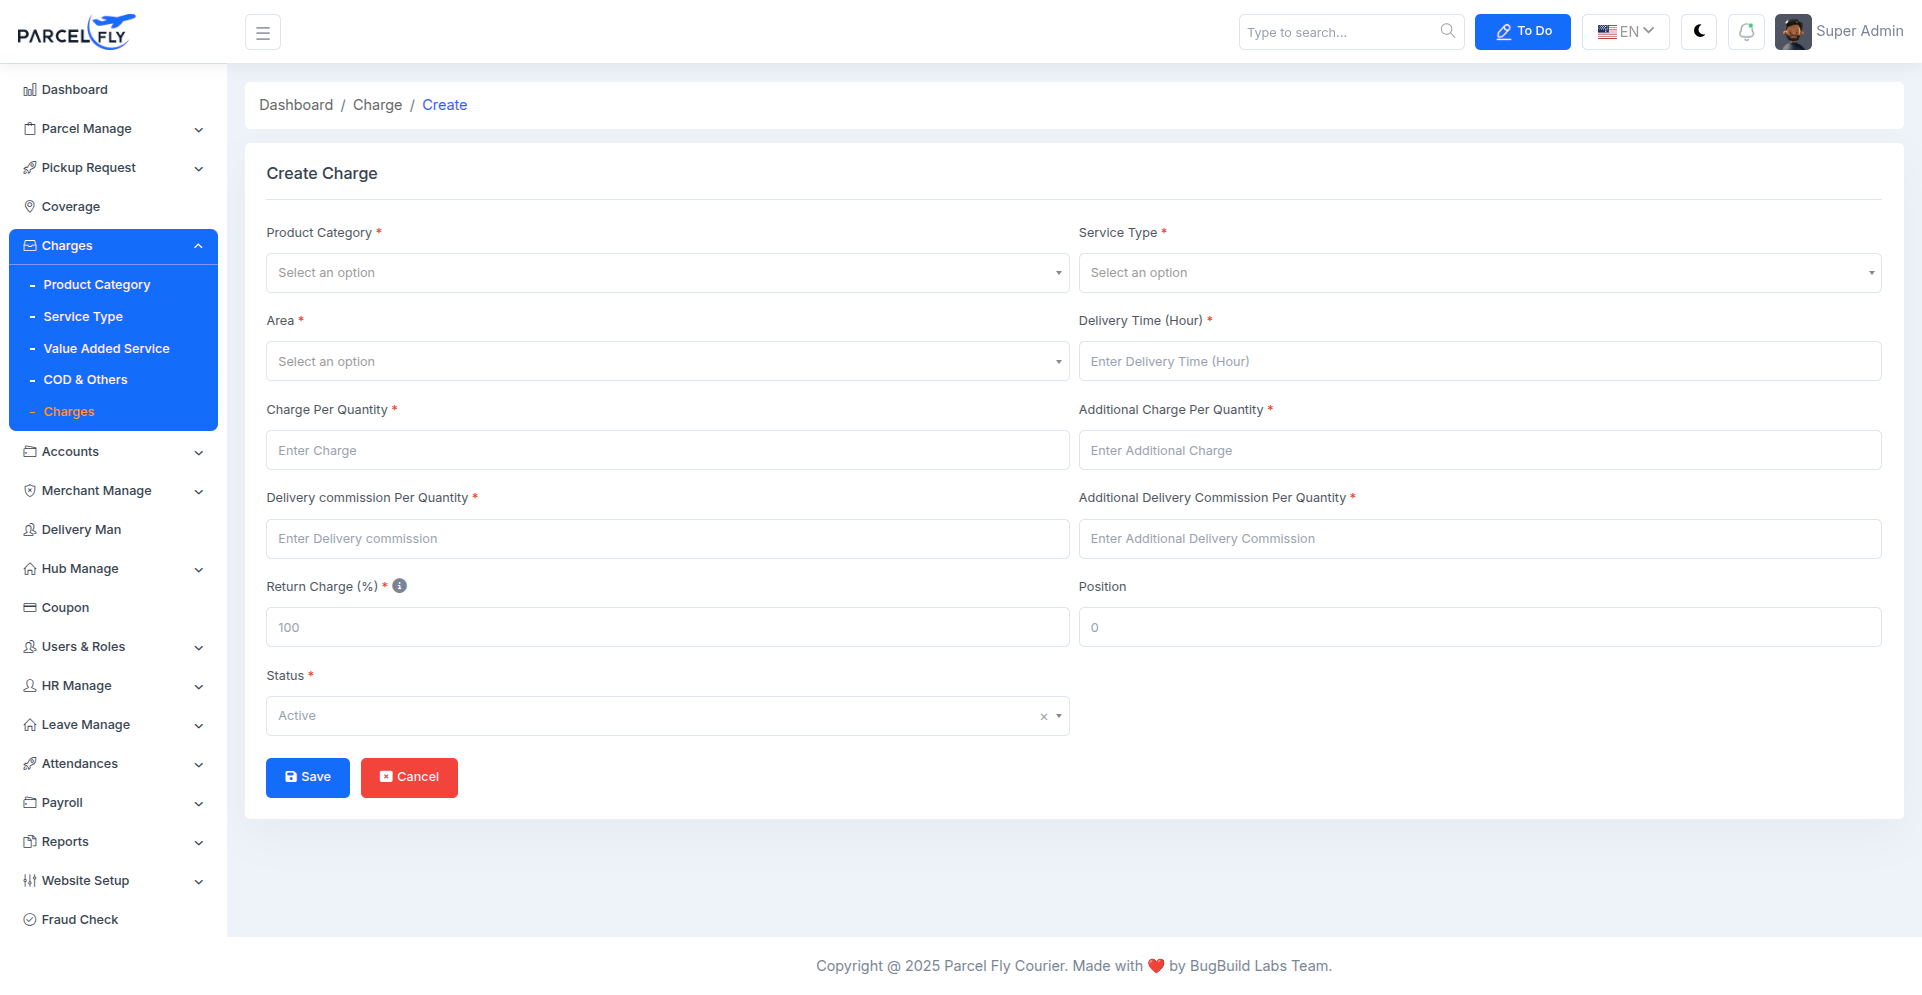Screen dimensions: 1922x995
Task: Open the Area select dropdown
Action: (667, 362)
